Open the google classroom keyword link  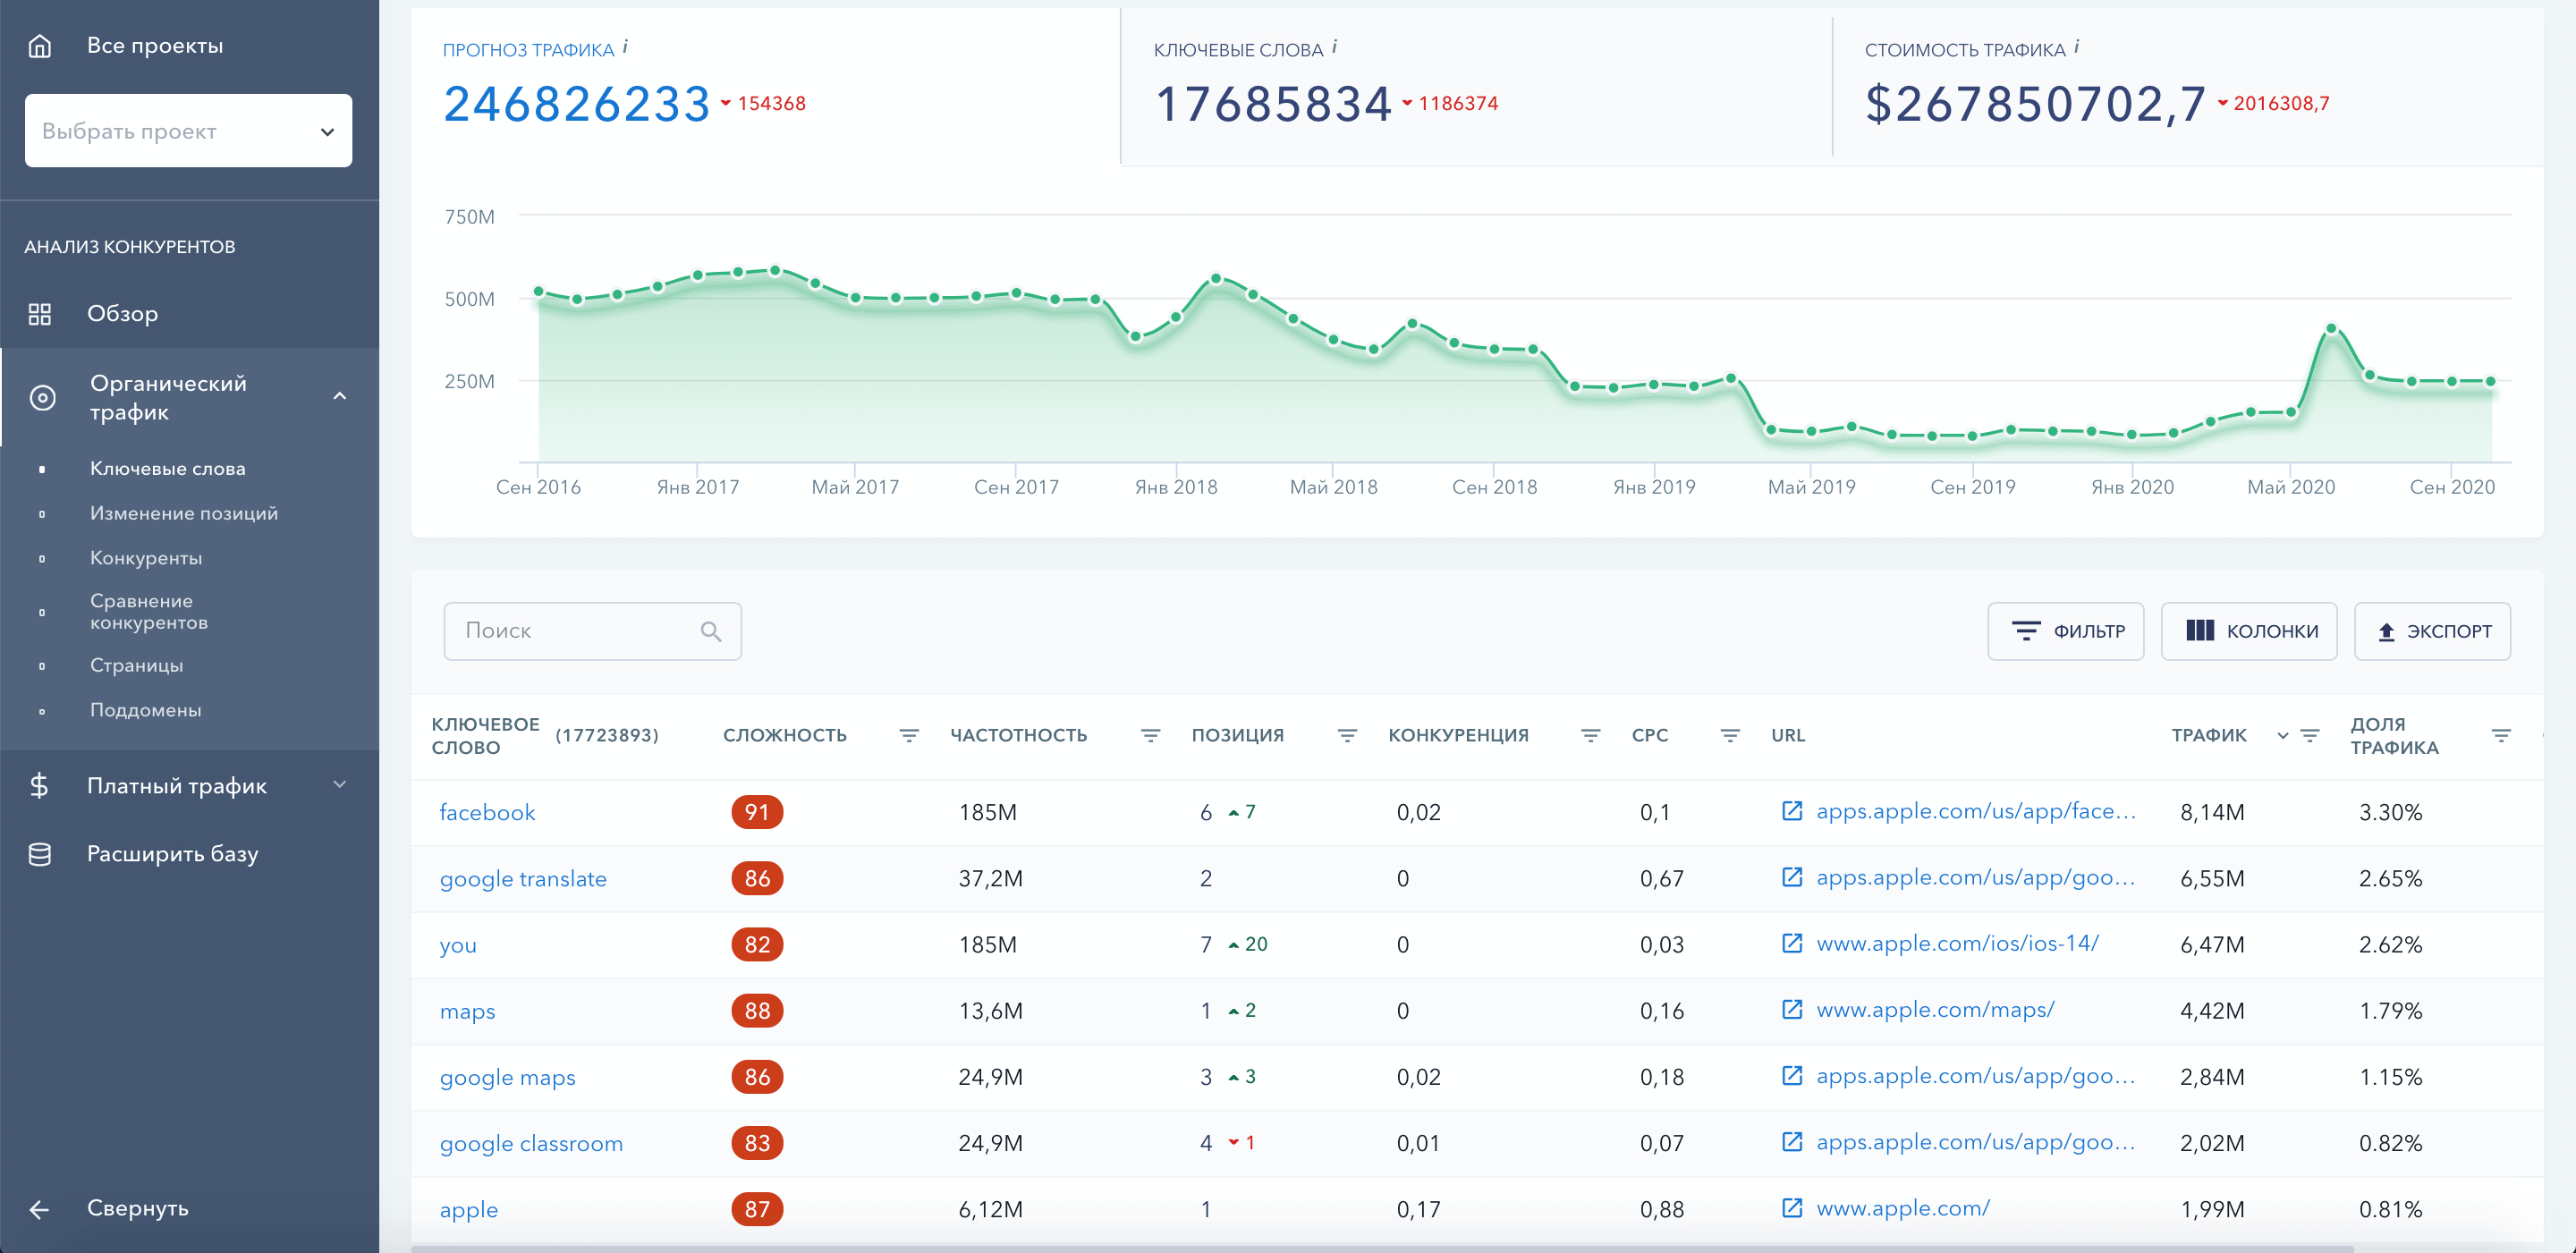tap(531, 1143)
